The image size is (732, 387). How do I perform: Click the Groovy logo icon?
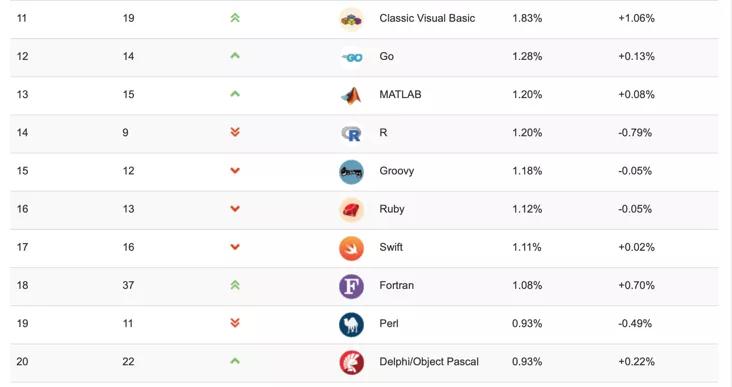click(x=351, y=172)
